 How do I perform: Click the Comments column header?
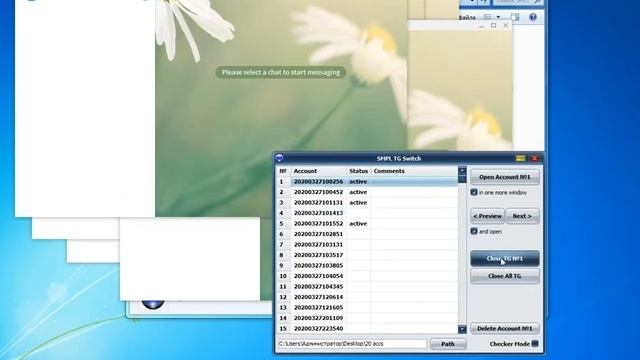pyautogui.click(x=414, y=171)
